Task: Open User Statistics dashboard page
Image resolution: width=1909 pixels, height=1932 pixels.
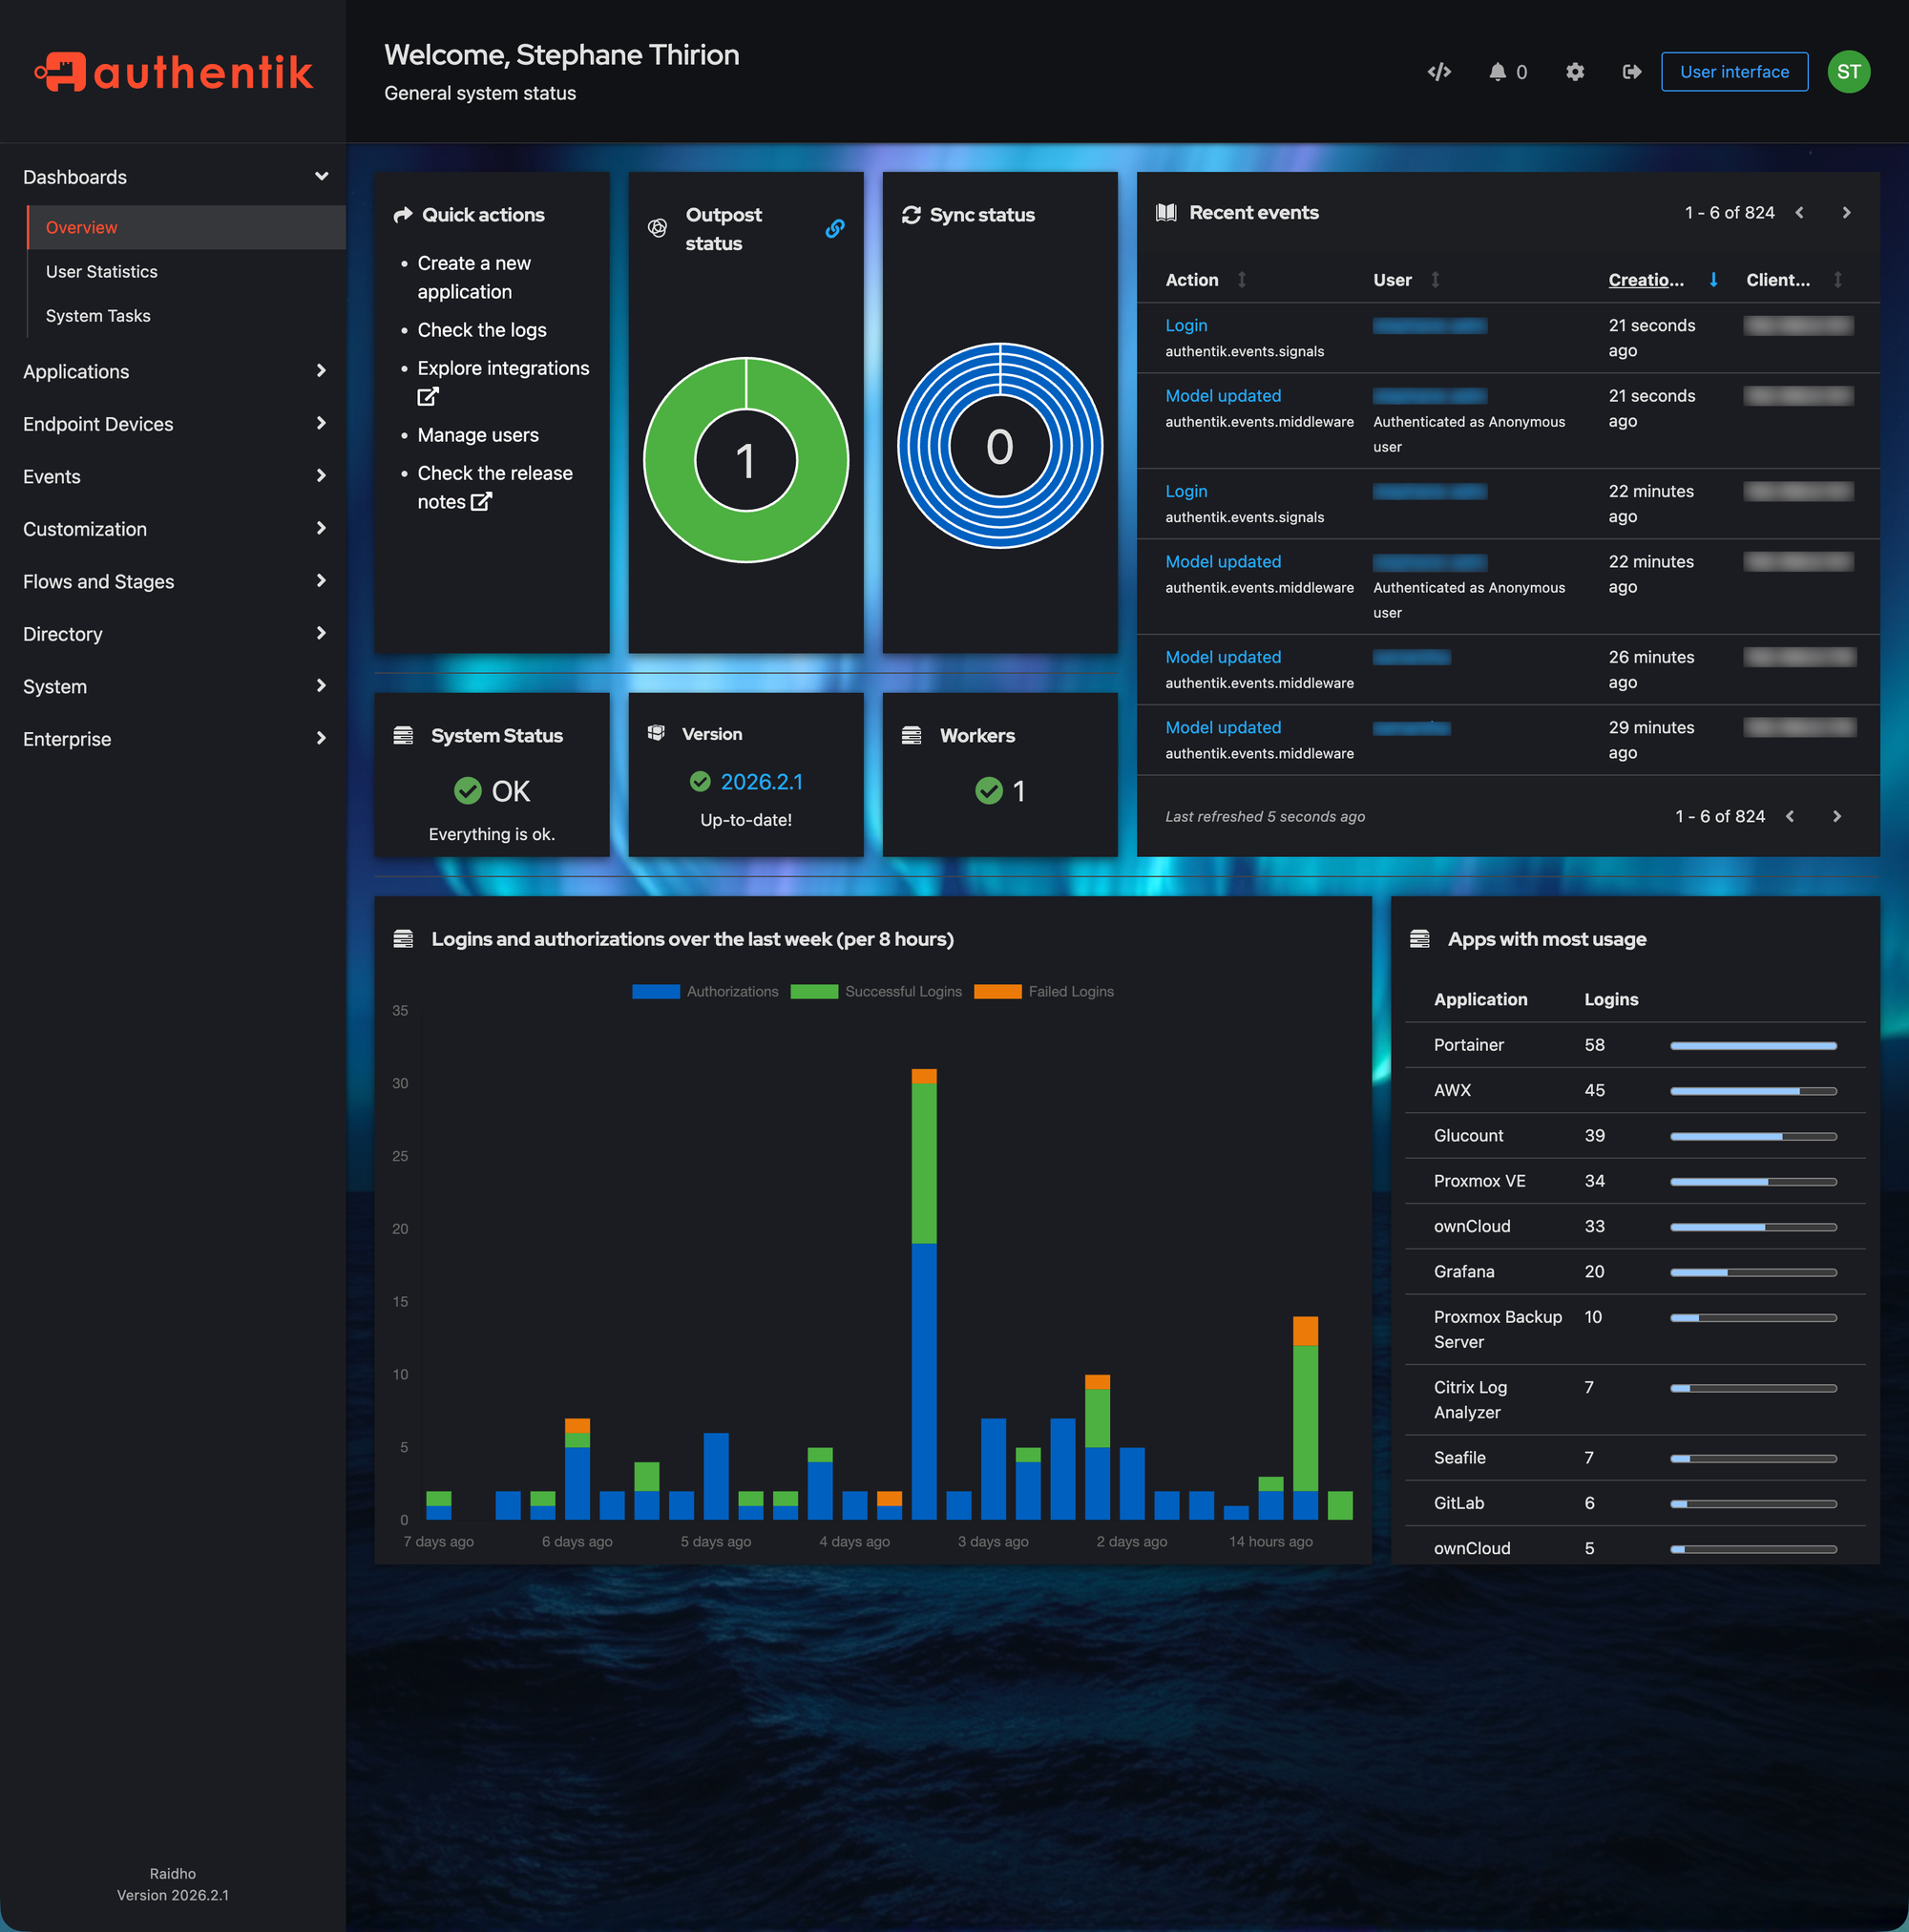Action: point(101,272)
